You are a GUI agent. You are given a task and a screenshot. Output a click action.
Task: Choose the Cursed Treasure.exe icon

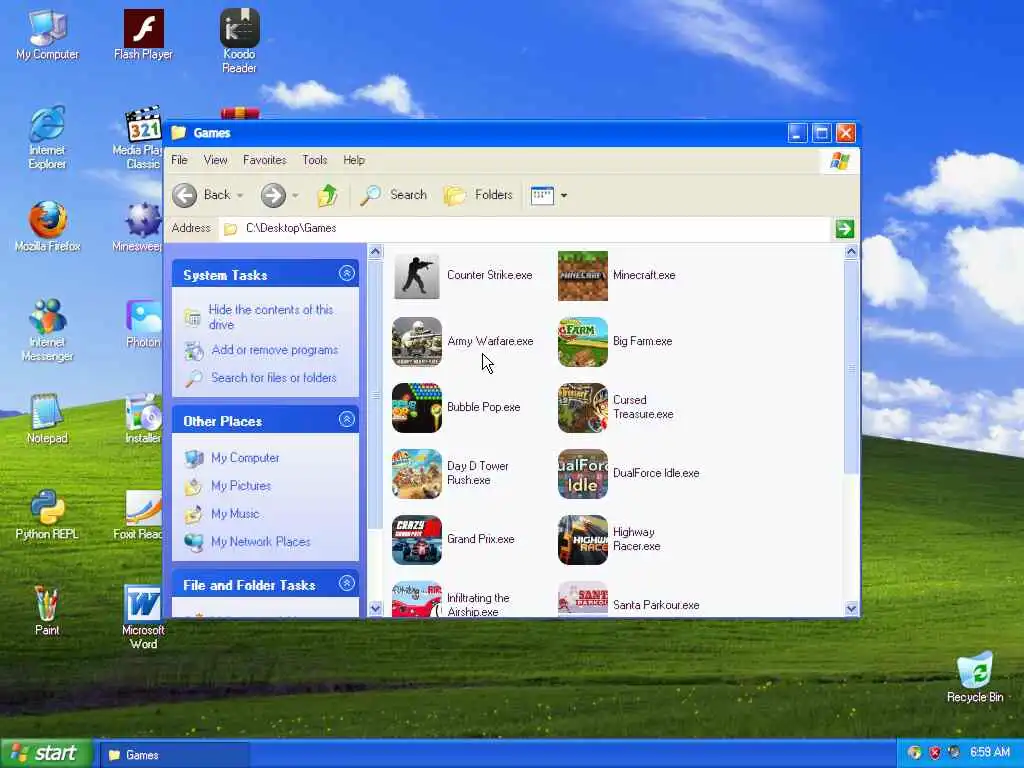click(x=583, y=408)
